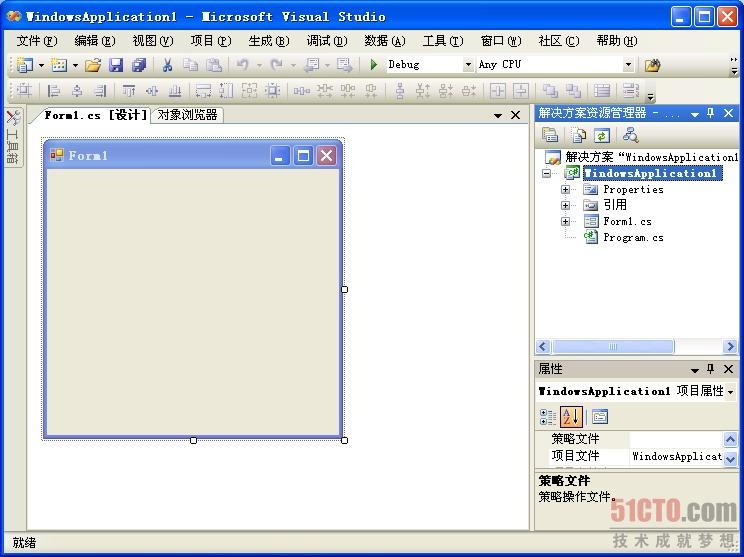Click the find-in-files folder icon after Any CPU
Viewport: 744px width, 557px height.
coord(652,65)
